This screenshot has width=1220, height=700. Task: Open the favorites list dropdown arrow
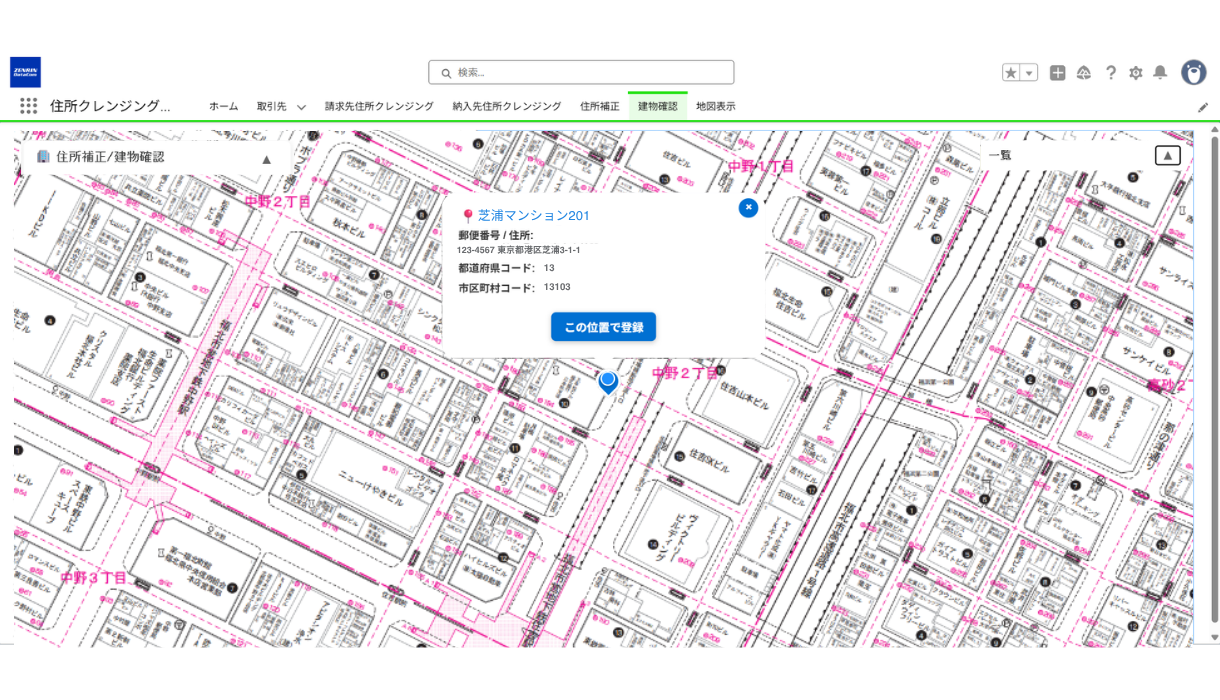(1029, 73)
